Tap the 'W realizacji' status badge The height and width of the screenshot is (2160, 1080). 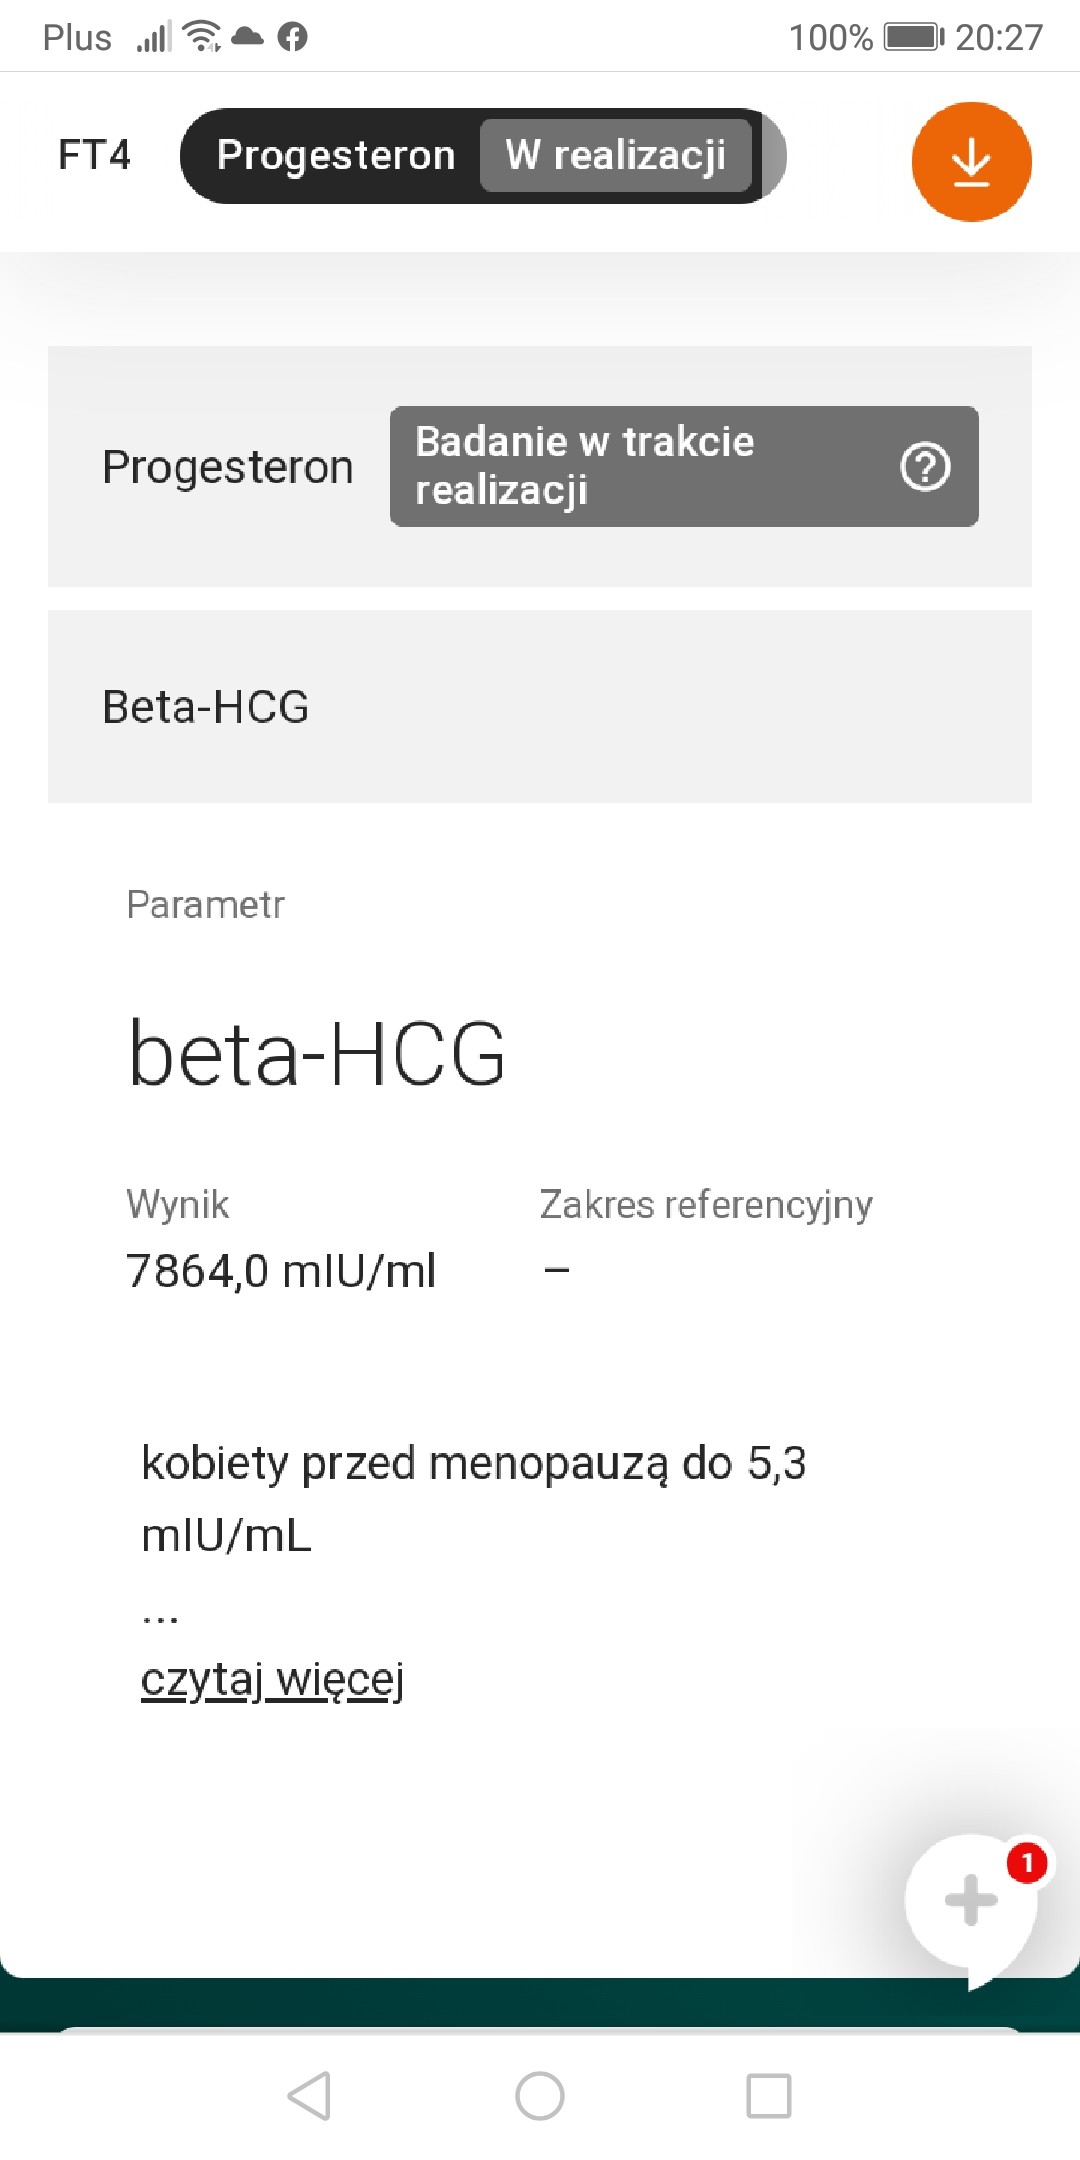[615, 156]
